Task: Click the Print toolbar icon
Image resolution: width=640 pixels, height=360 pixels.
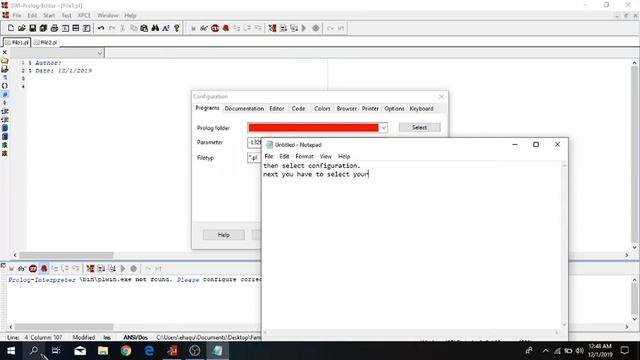Action: click(x=54, y=28)
